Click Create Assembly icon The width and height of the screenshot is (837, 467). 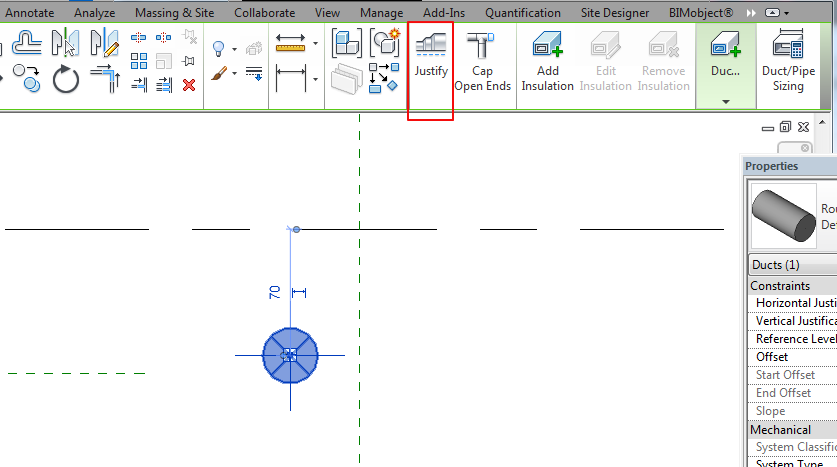[x=346, y=43]
